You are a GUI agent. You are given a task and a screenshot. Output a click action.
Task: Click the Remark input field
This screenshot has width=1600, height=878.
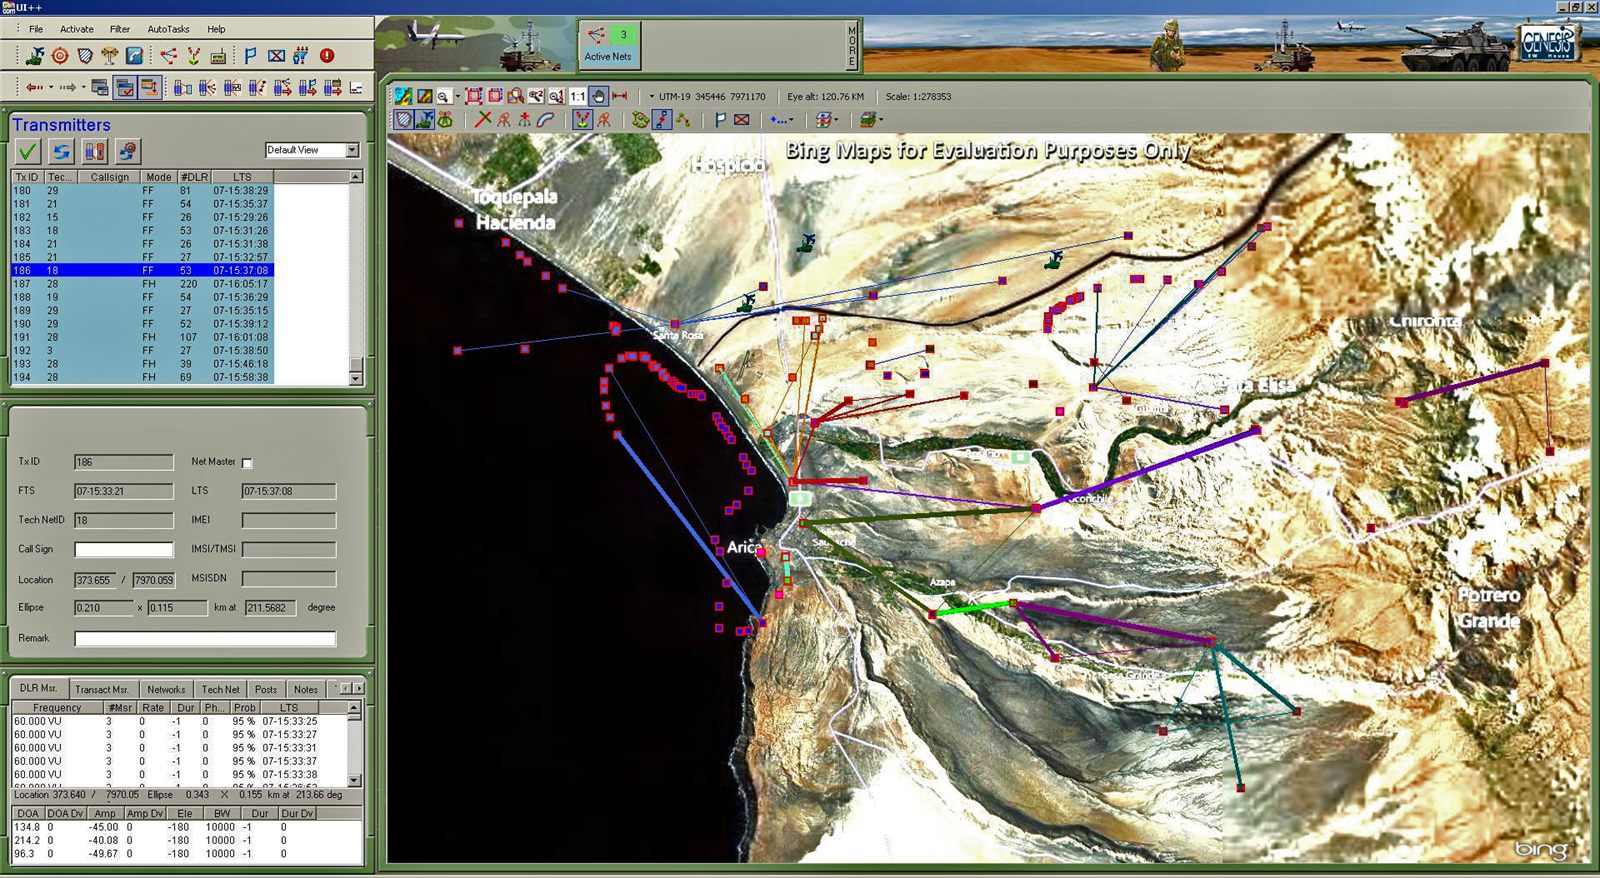[x=205, y=638]
